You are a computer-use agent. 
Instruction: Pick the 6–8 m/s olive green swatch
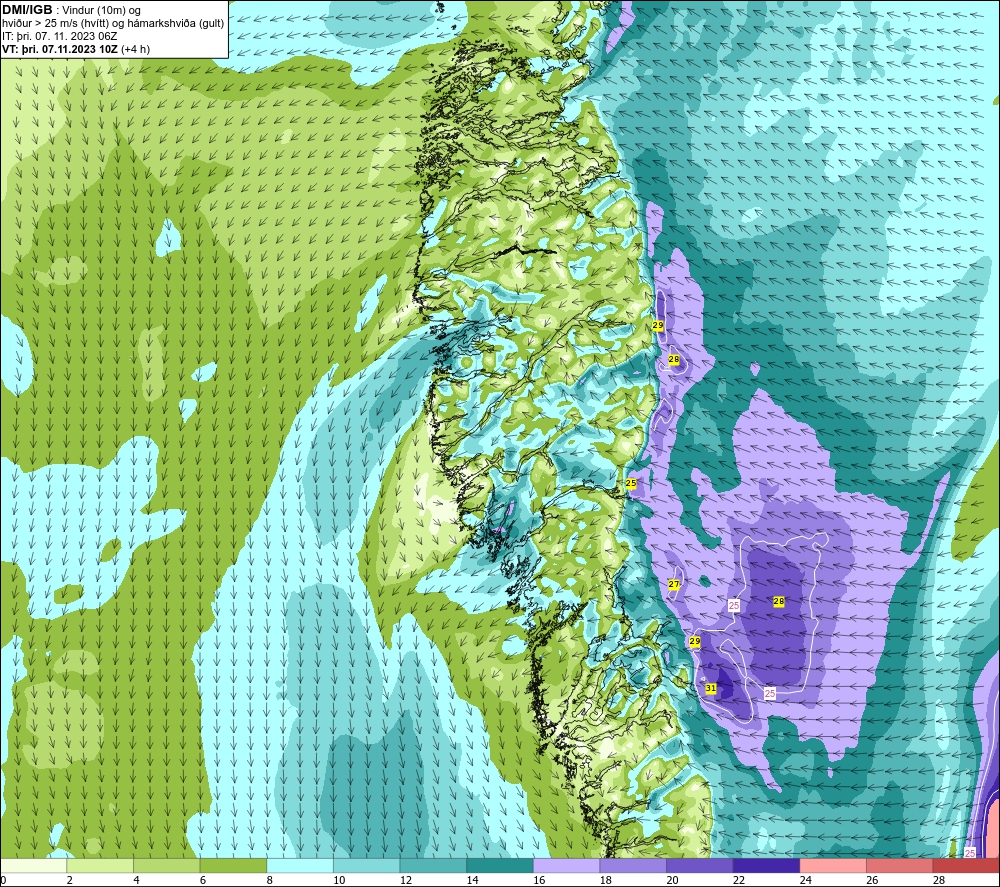click(x=233, y=865)
